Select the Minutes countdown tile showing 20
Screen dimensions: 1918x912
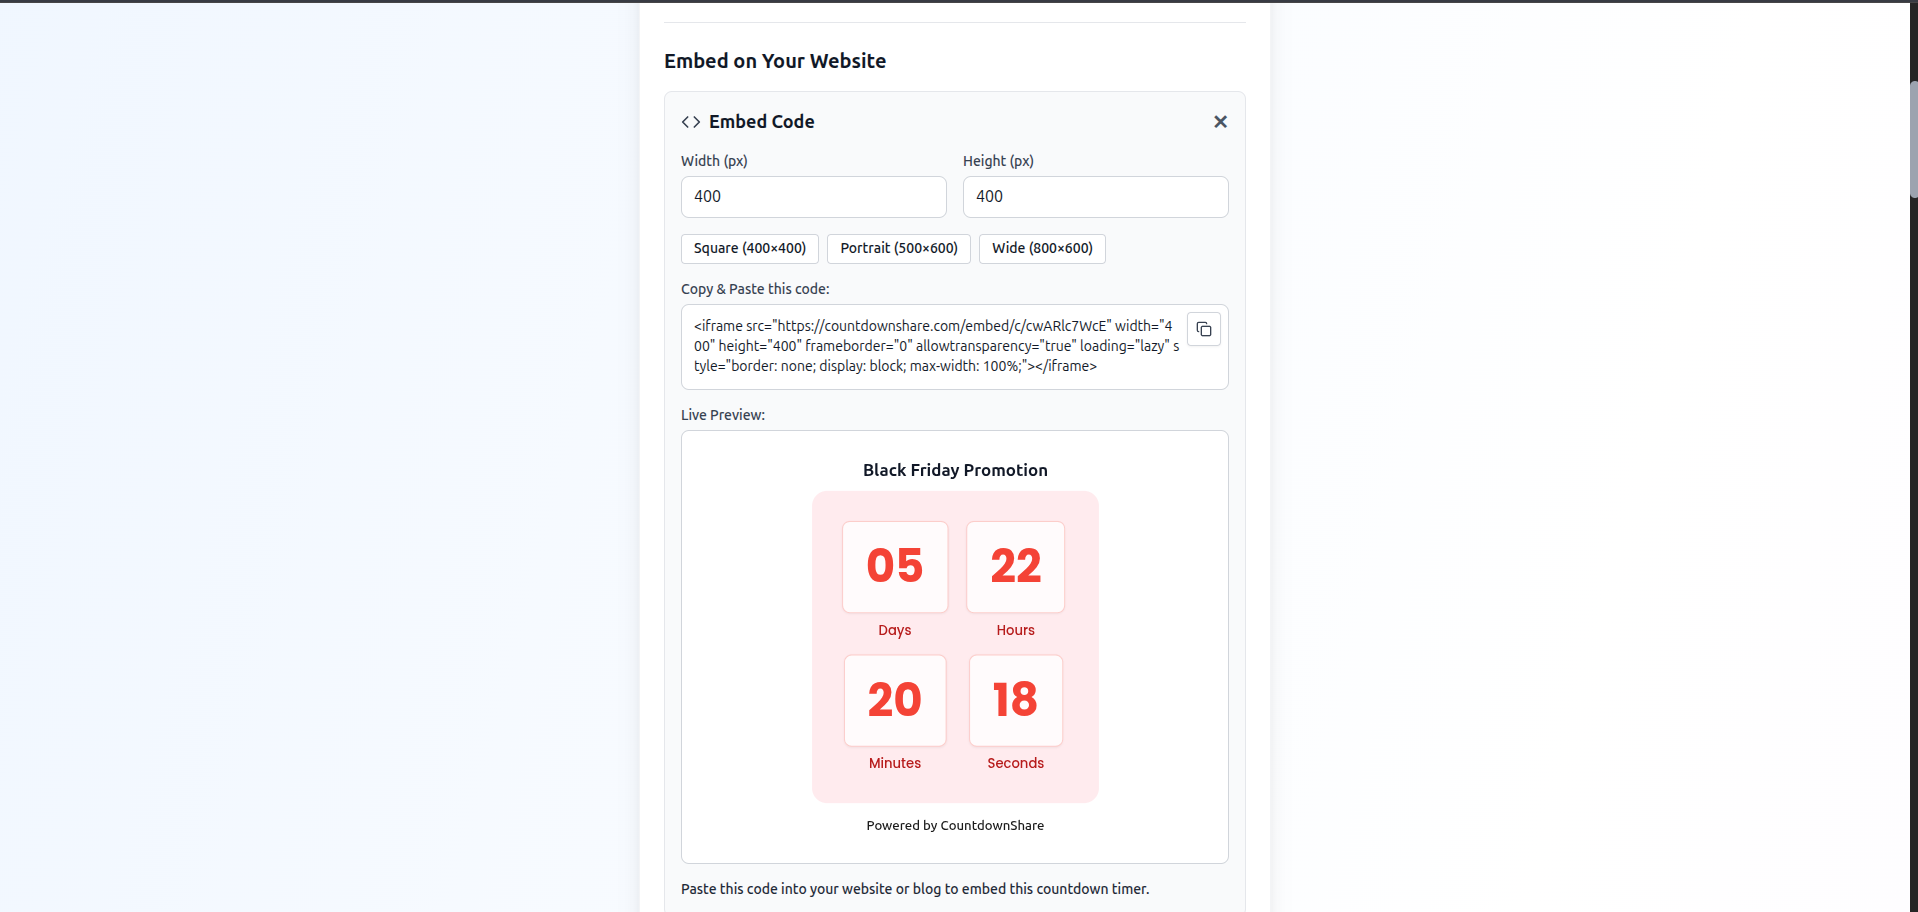894,700
